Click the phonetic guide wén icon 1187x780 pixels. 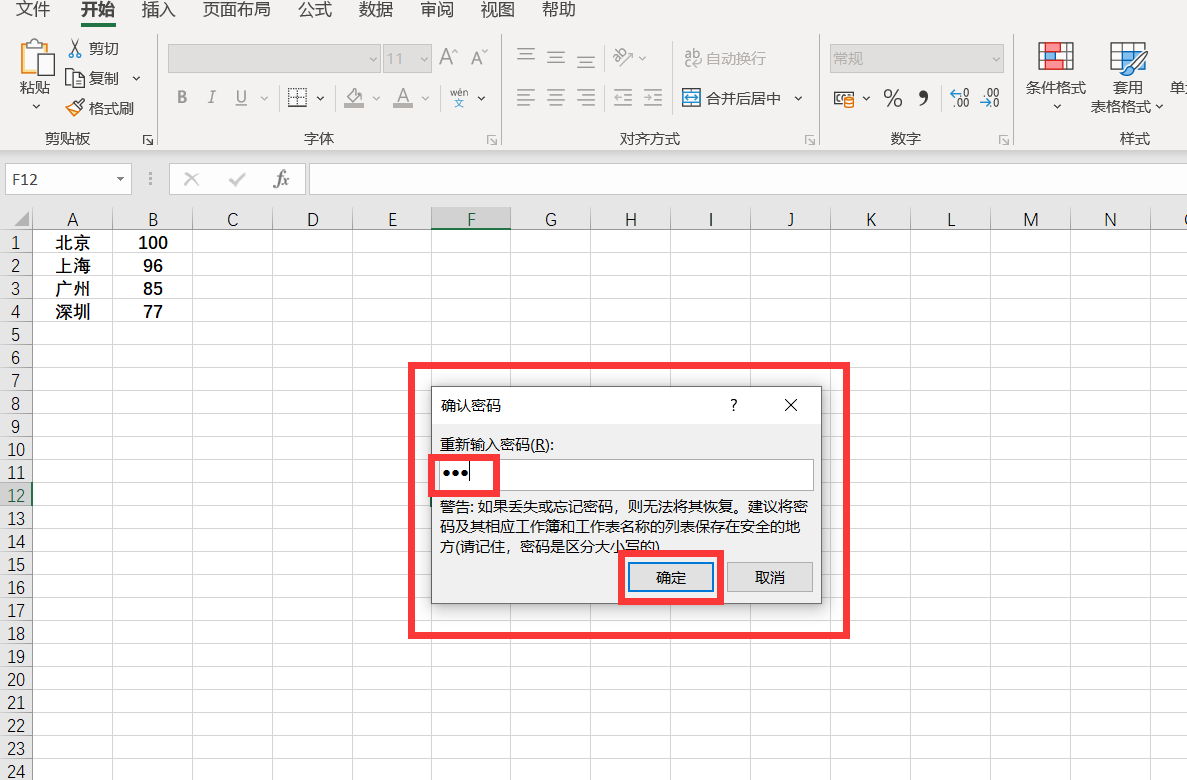click(459, 98)
